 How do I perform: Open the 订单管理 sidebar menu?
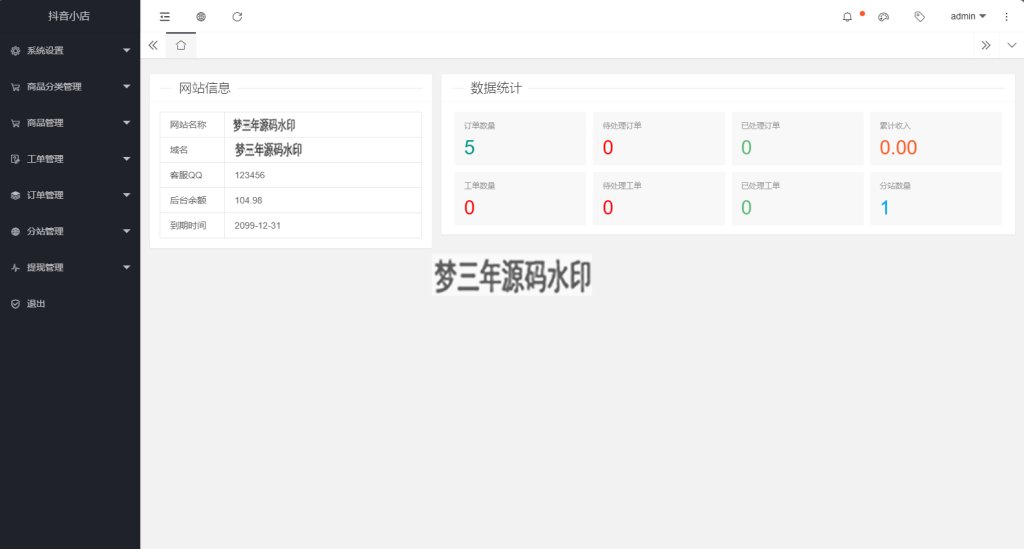pyautogui.click(x=70, y=195)
